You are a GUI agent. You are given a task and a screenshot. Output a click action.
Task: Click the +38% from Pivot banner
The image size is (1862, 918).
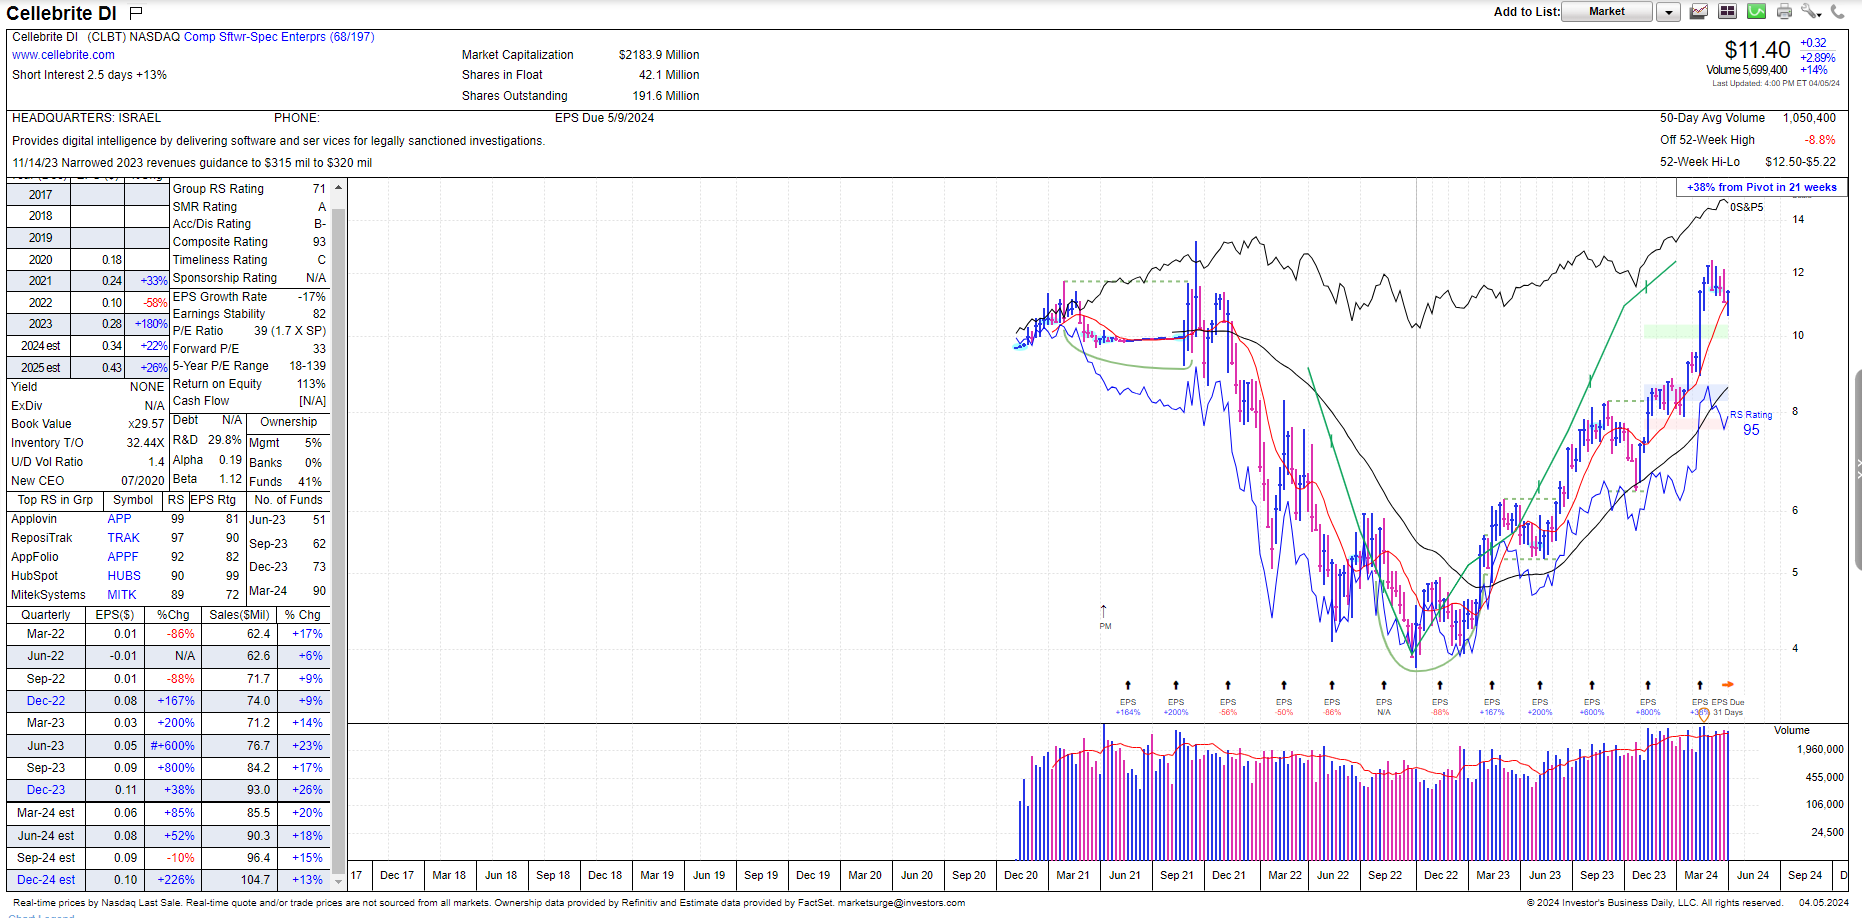tap(1762, 187)
